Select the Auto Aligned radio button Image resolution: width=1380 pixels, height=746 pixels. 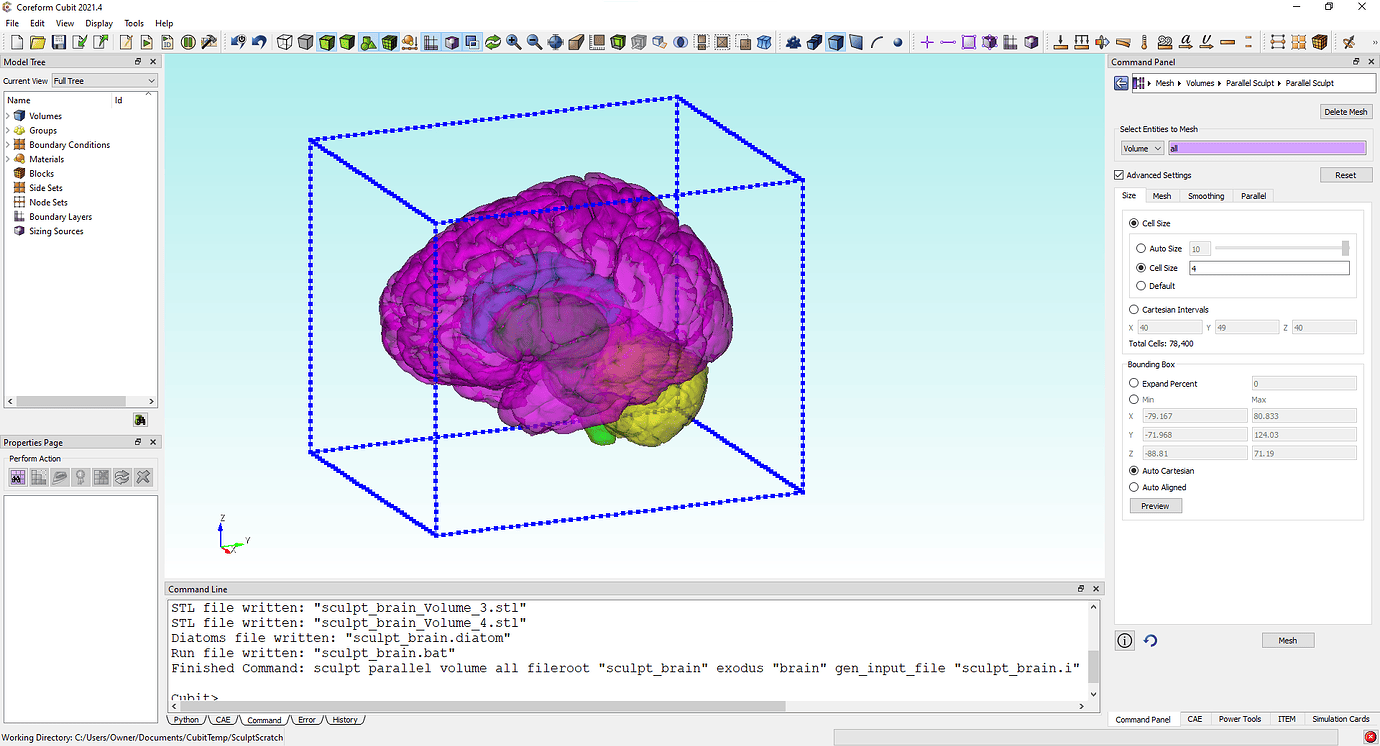(1134, 487)
